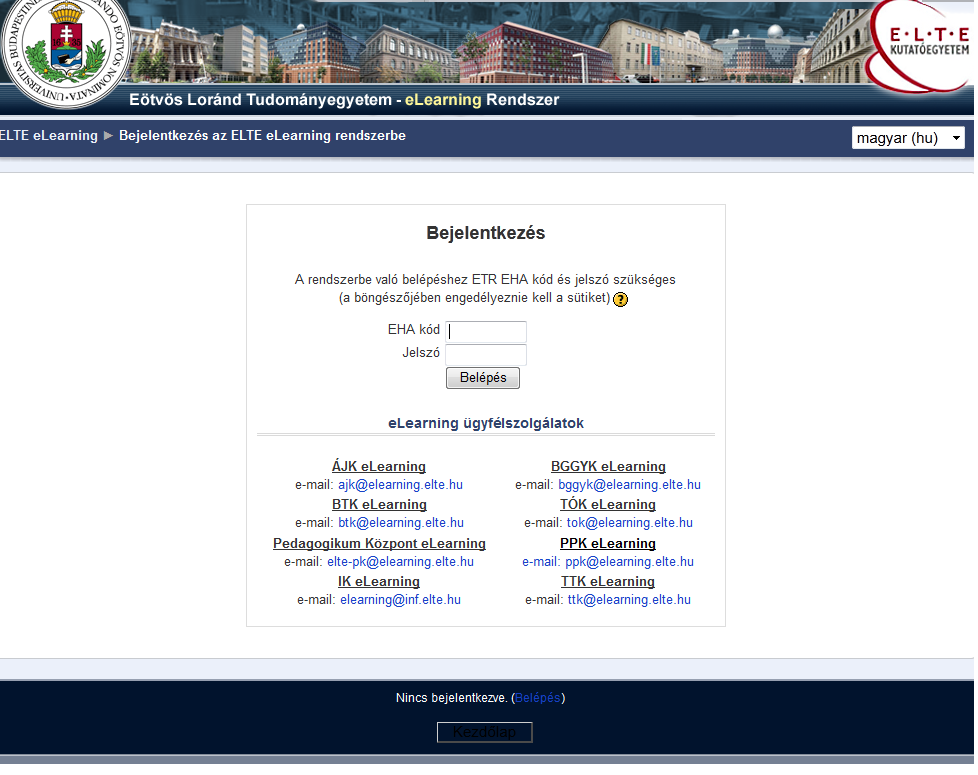The width and height of the screenshot is (978, 775).
Task: Click the Bejelentkezés az ELTE eLearning rendszerbe breadcrumb
Action: 262,135
